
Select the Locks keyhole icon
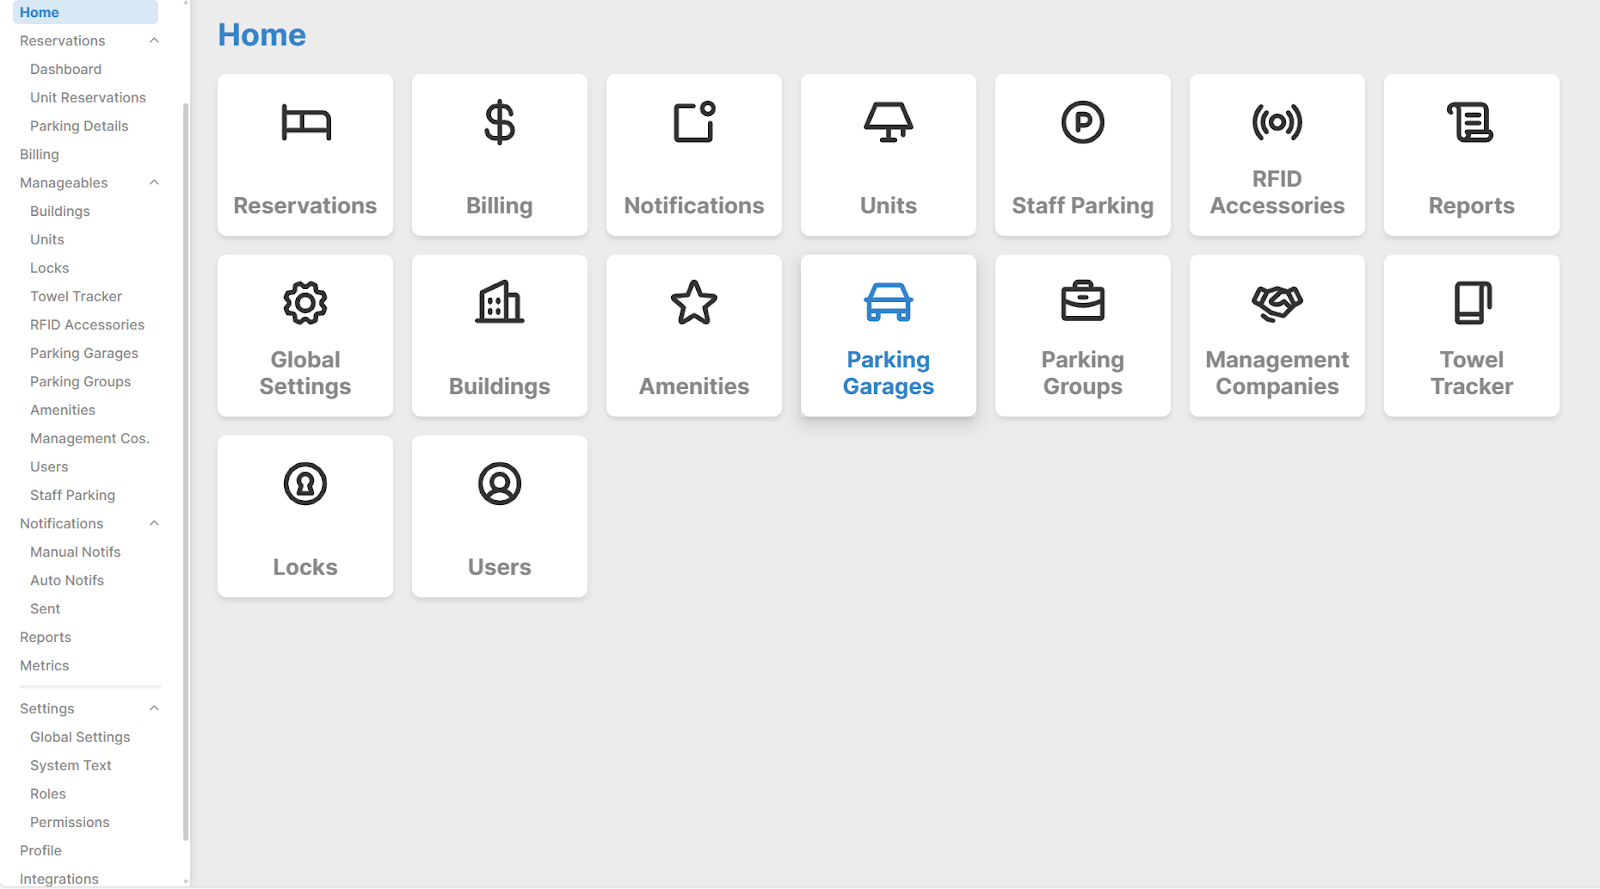(x=305, y=484)
